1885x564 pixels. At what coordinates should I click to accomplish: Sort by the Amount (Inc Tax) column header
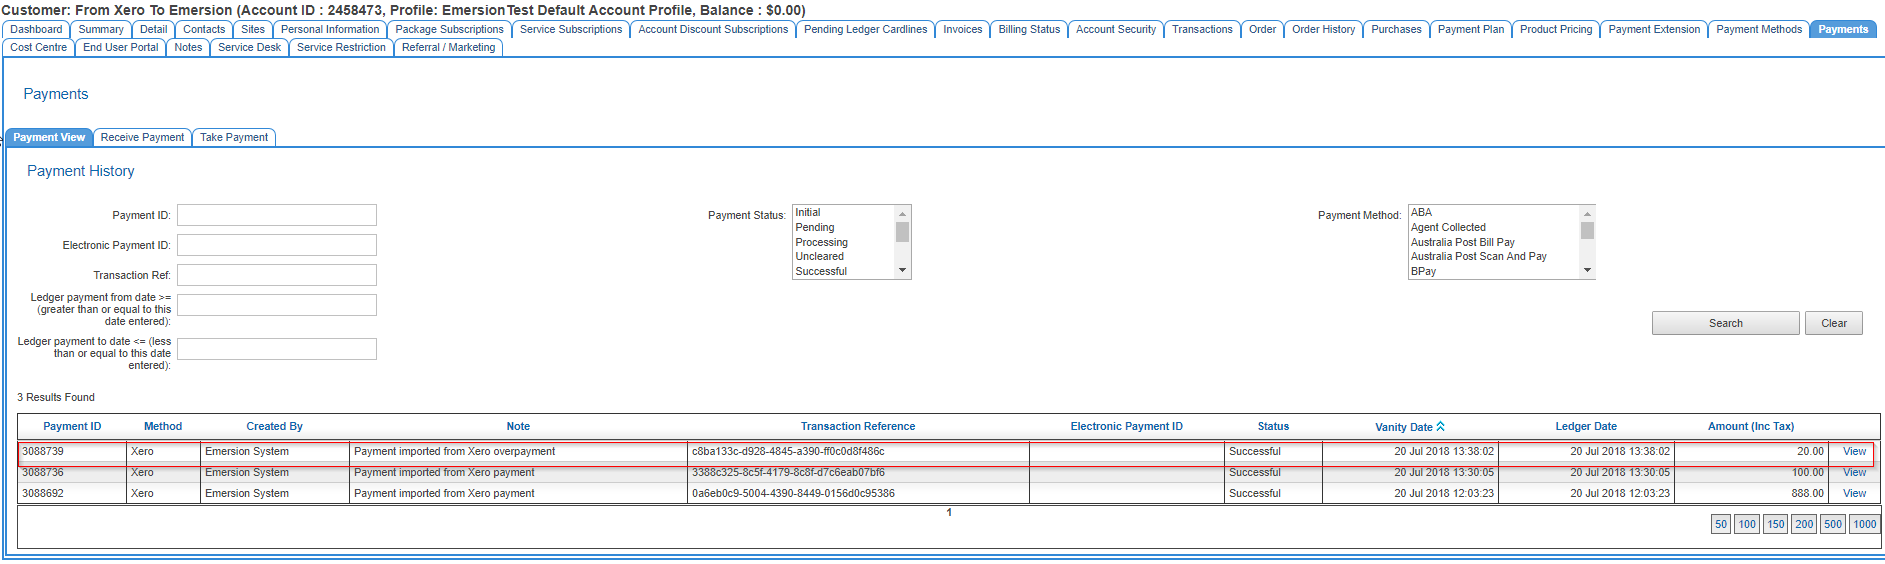(x=1750, y=427)
